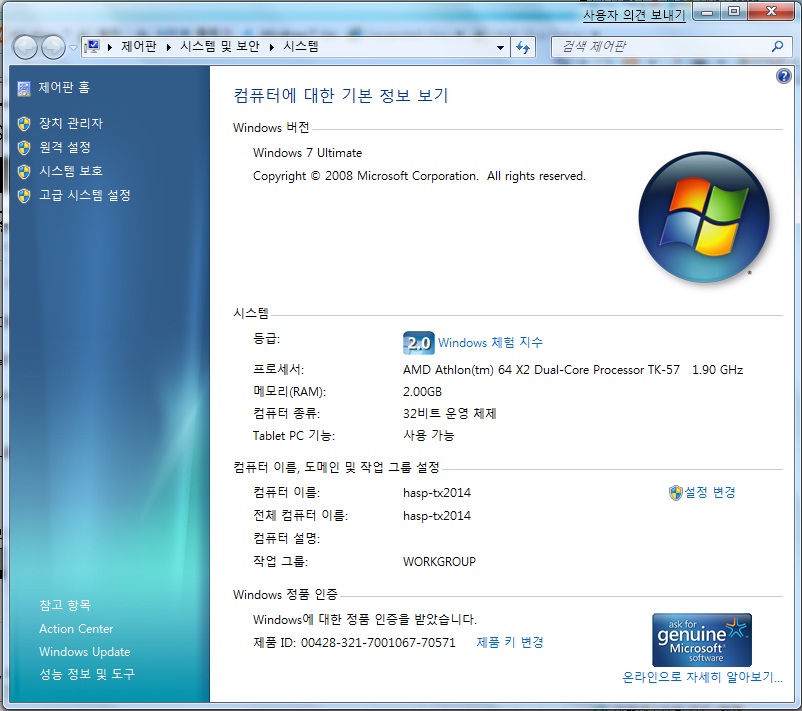Click 32비트 운영 체제 text
Viewport: 802px width, 711px height.
(x=450, y=413)
